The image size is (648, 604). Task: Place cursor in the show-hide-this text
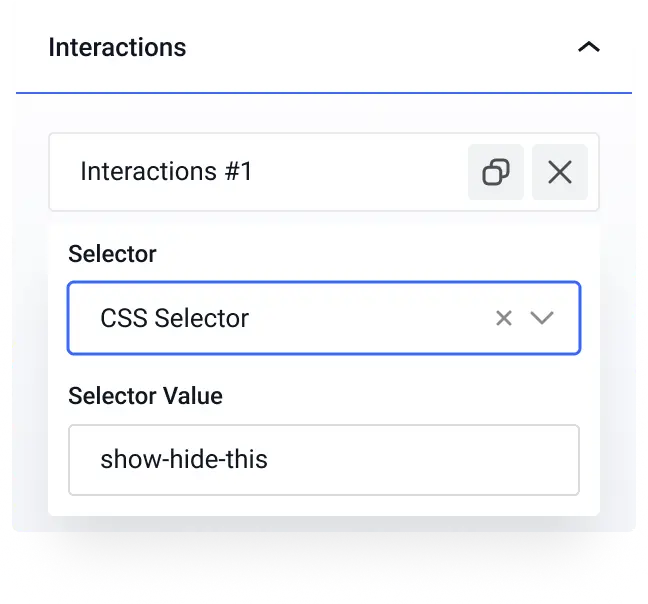click(184, 459)
